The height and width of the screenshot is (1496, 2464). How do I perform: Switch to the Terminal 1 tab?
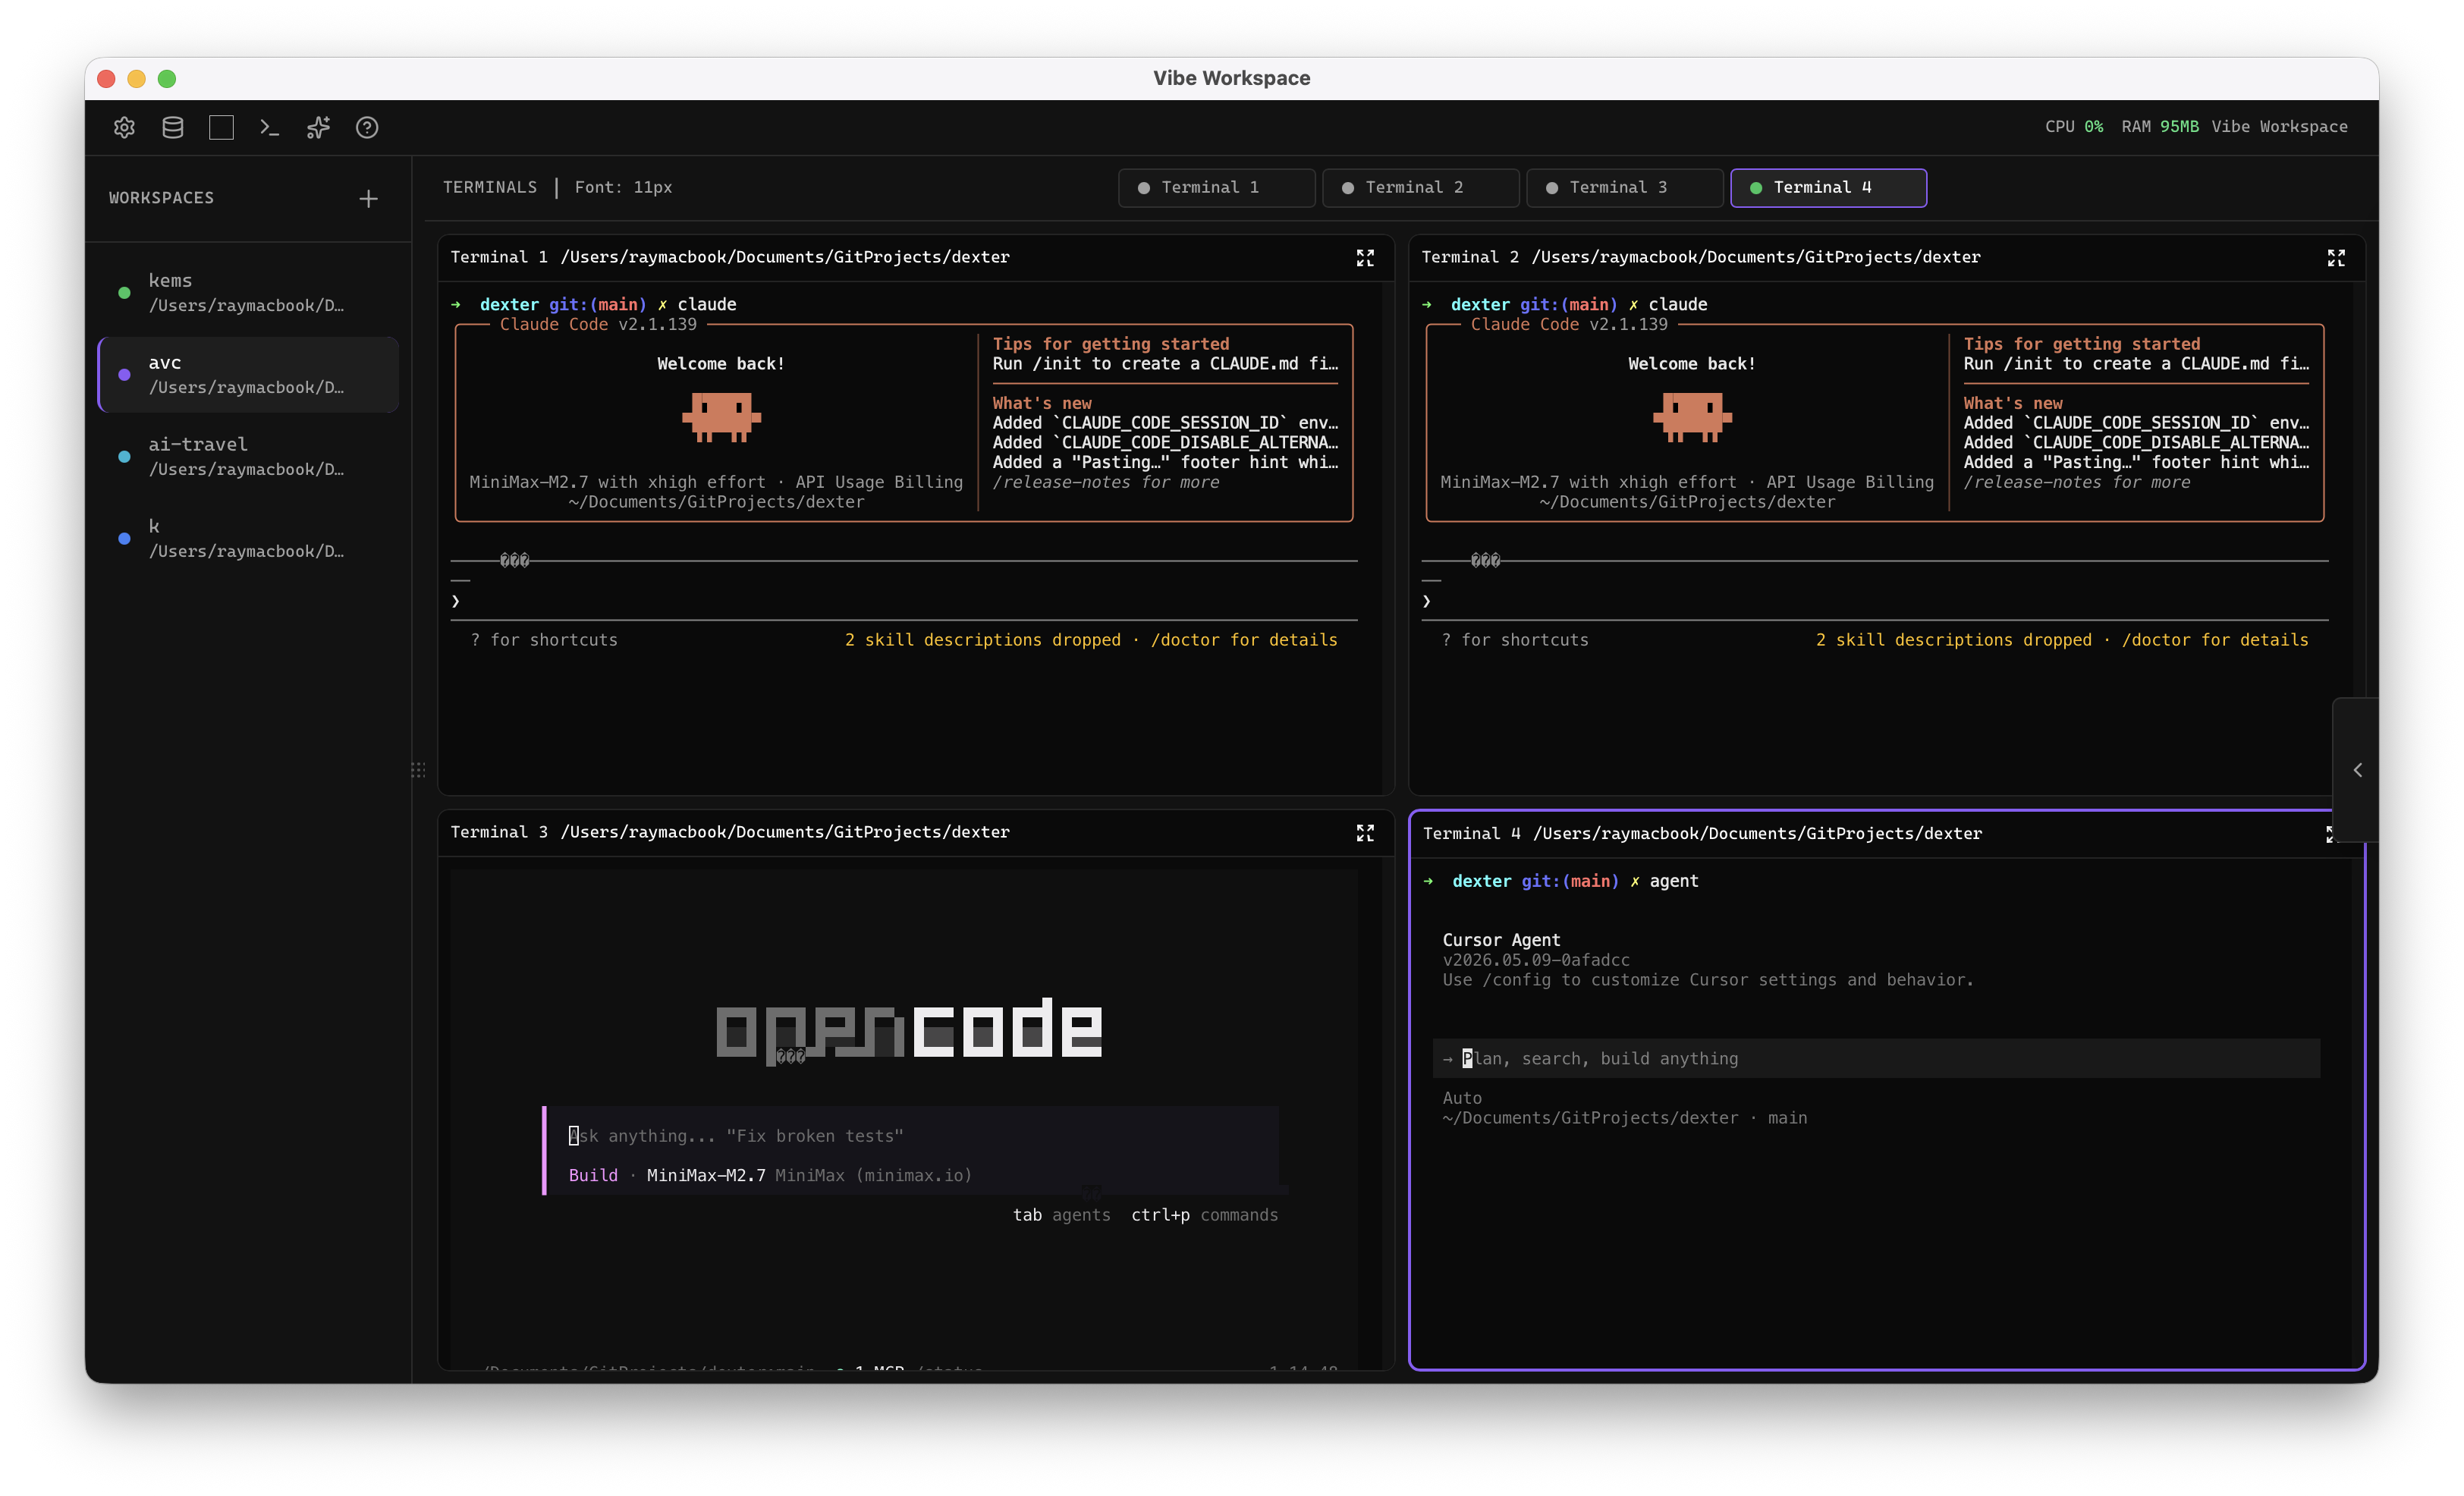1216,187
